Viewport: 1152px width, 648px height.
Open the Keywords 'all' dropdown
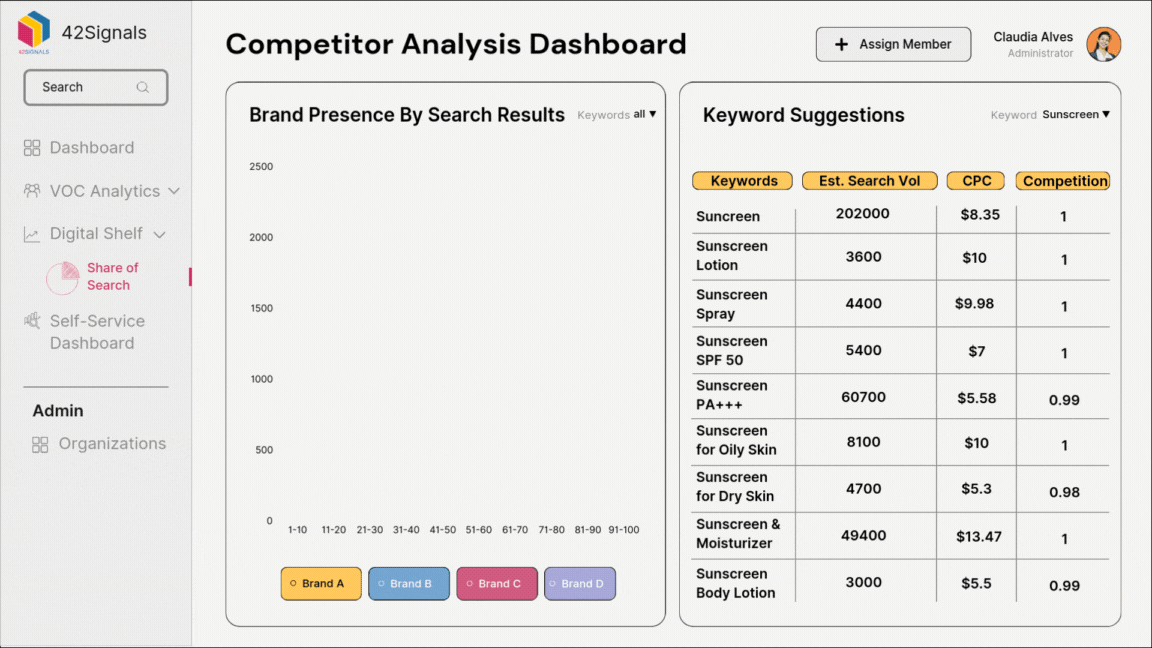tap(644, 114)
